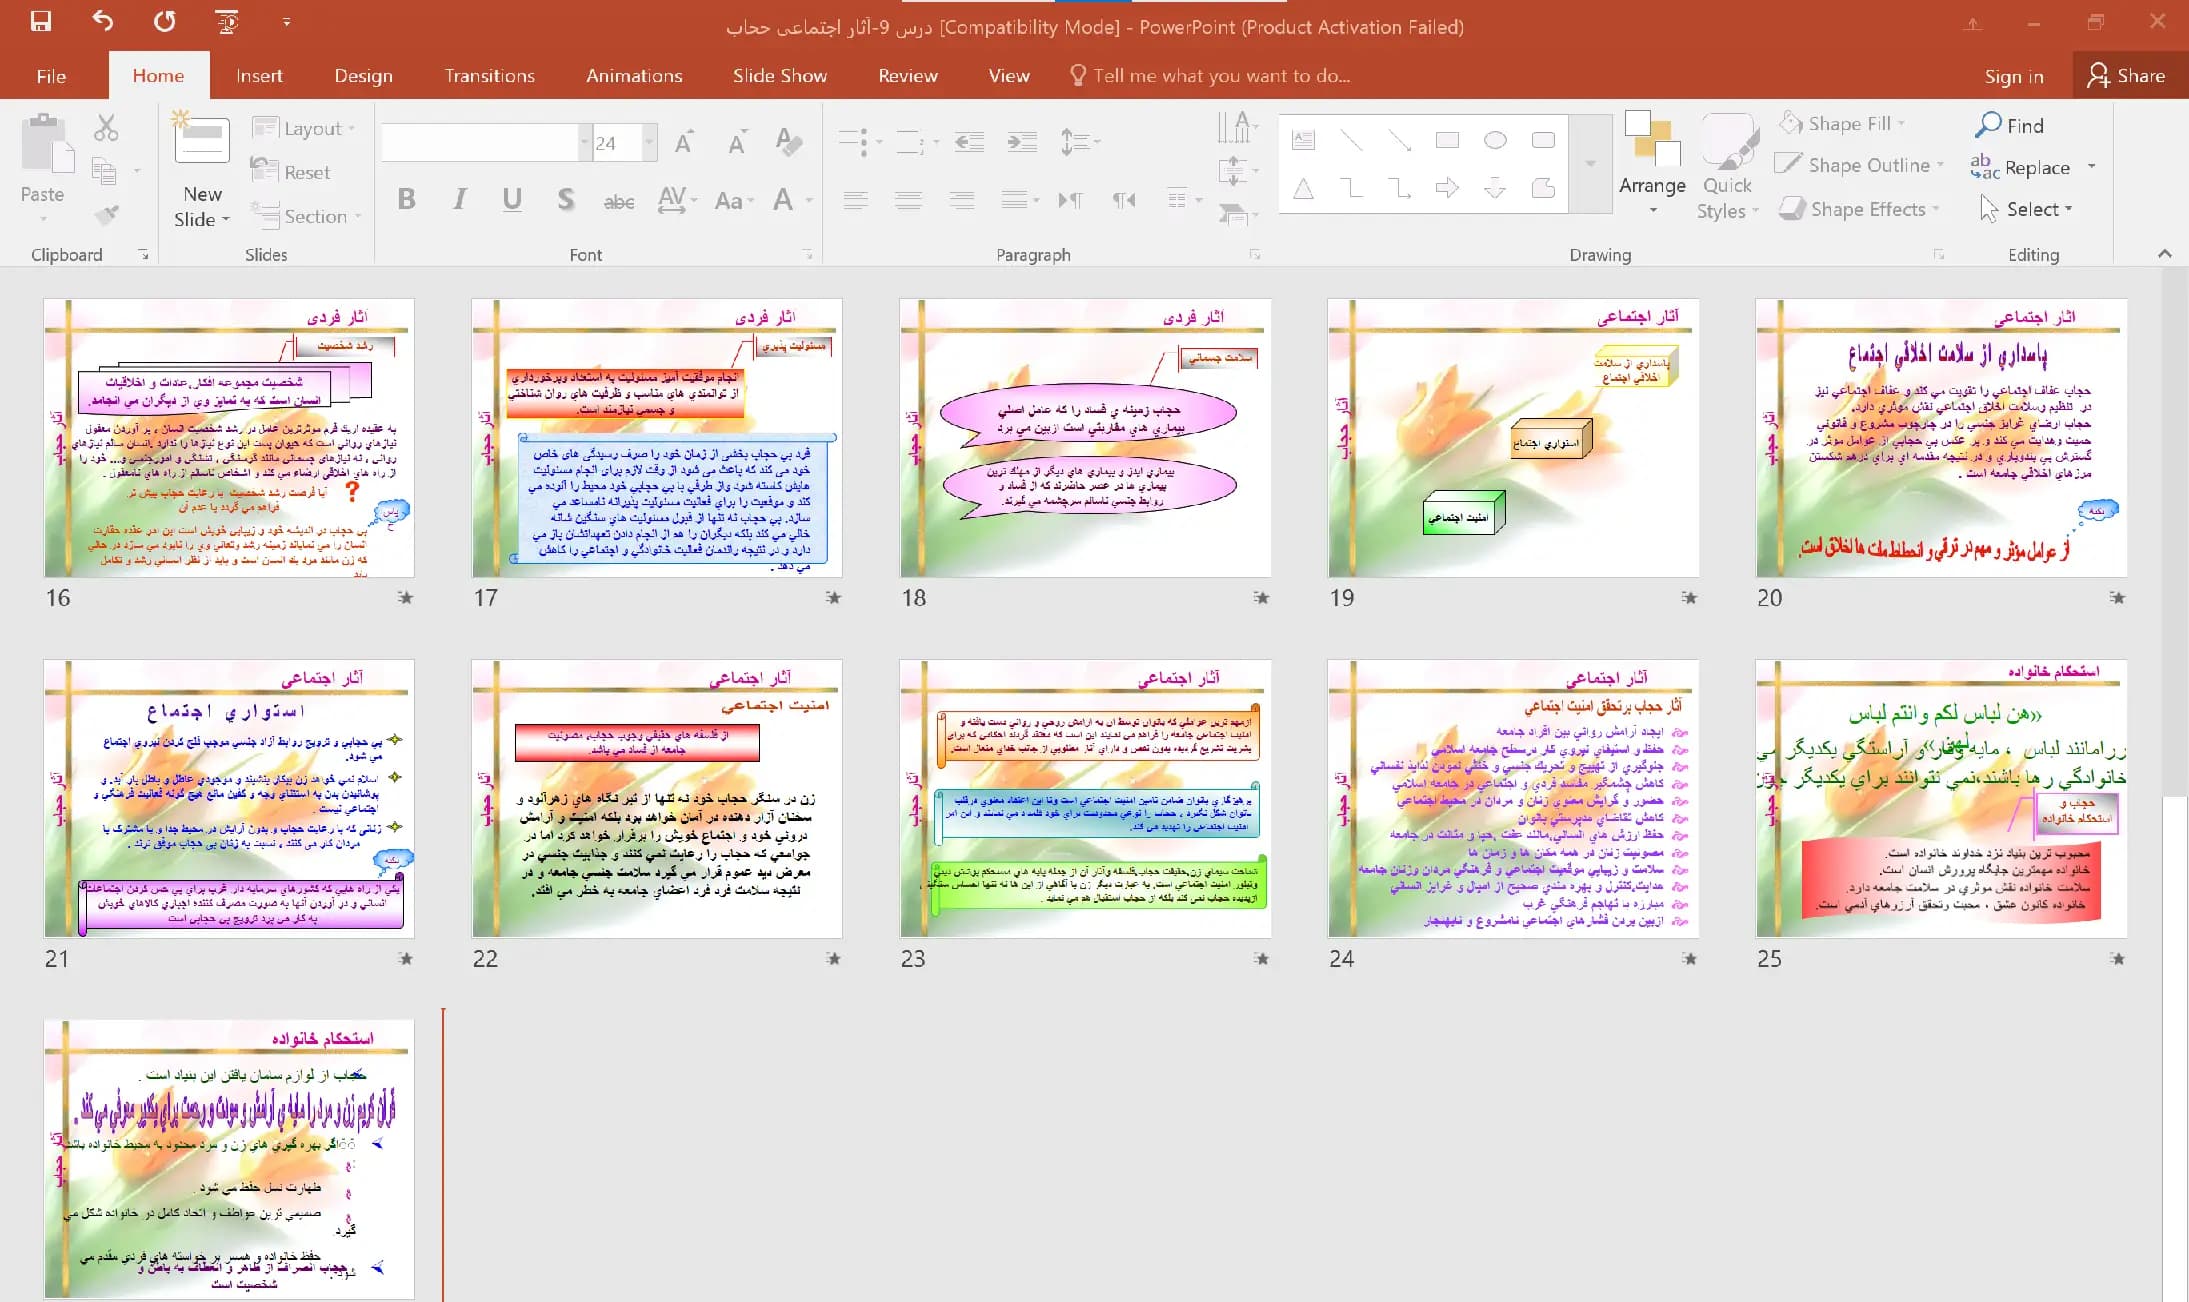Open the Slide Show tab
This screenshot has width=2189, height=1302.
point(779,76)
